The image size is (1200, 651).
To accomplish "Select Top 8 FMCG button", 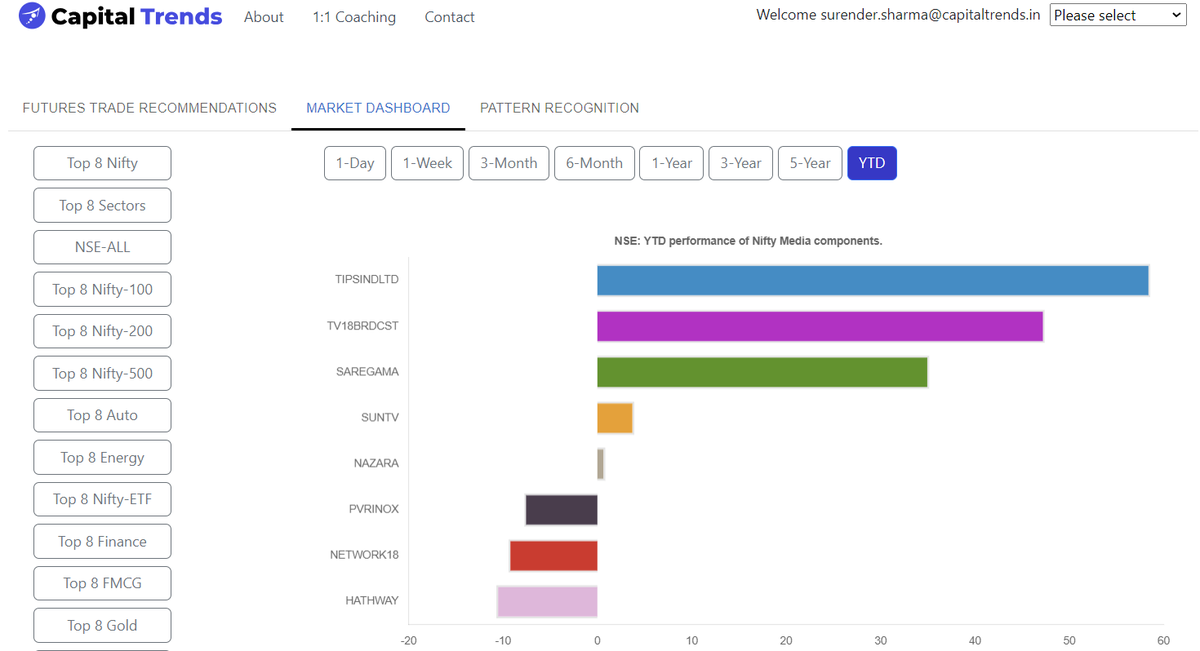I will 102,583.
